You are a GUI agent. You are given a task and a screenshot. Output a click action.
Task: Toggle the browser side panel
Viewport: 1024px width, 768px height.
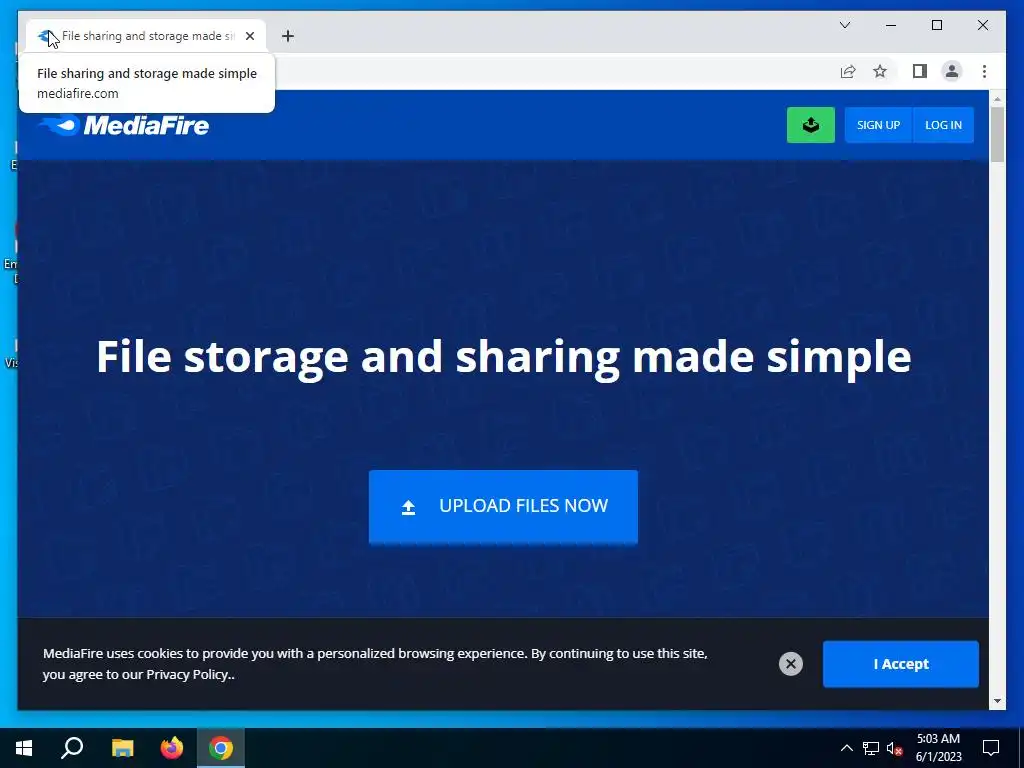pyautogui.click(x=920, y=71)
